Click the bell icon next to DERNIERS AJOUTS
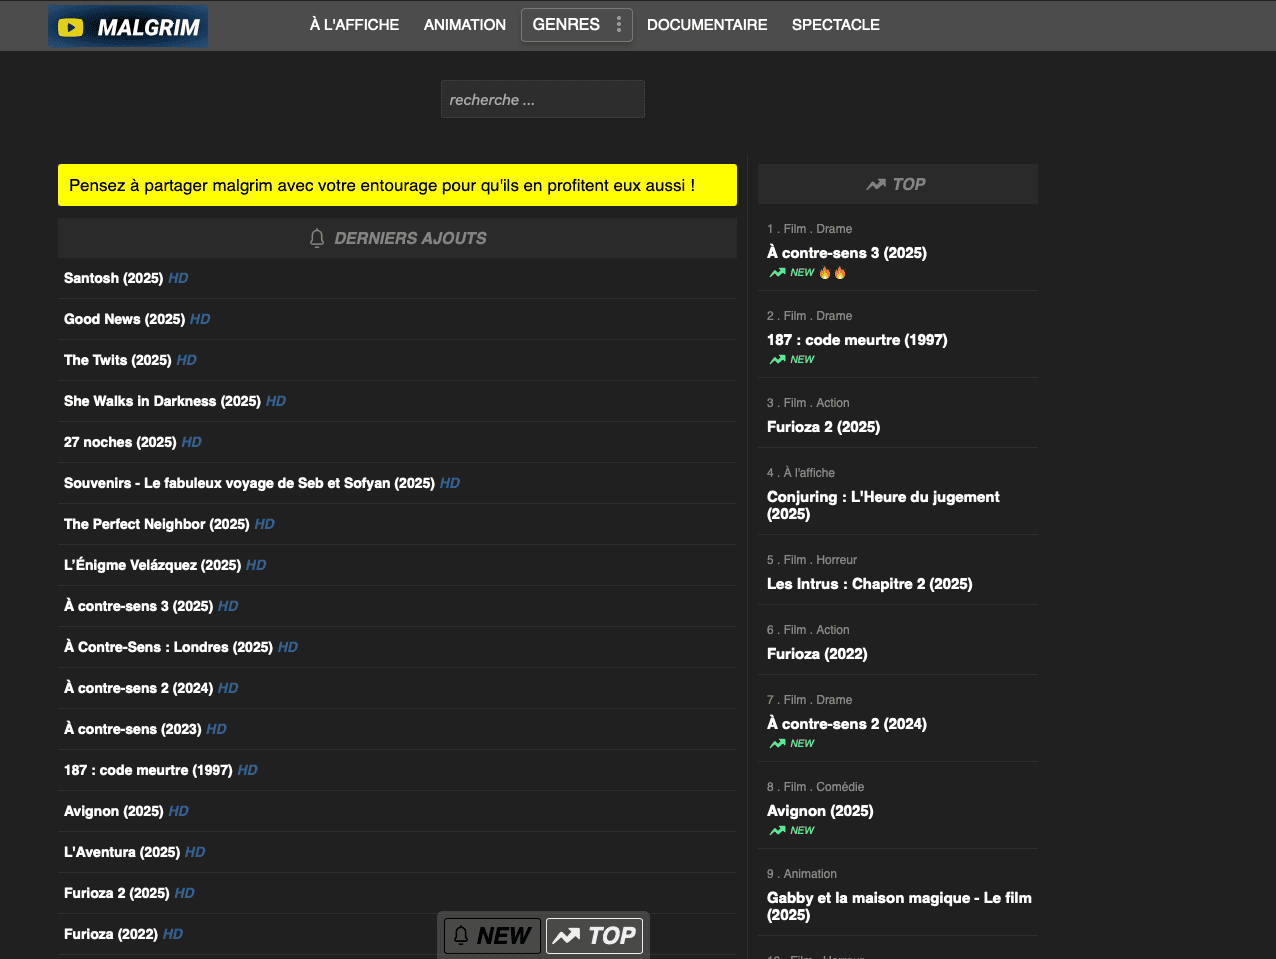1276x959 pixels. point(317,238)
